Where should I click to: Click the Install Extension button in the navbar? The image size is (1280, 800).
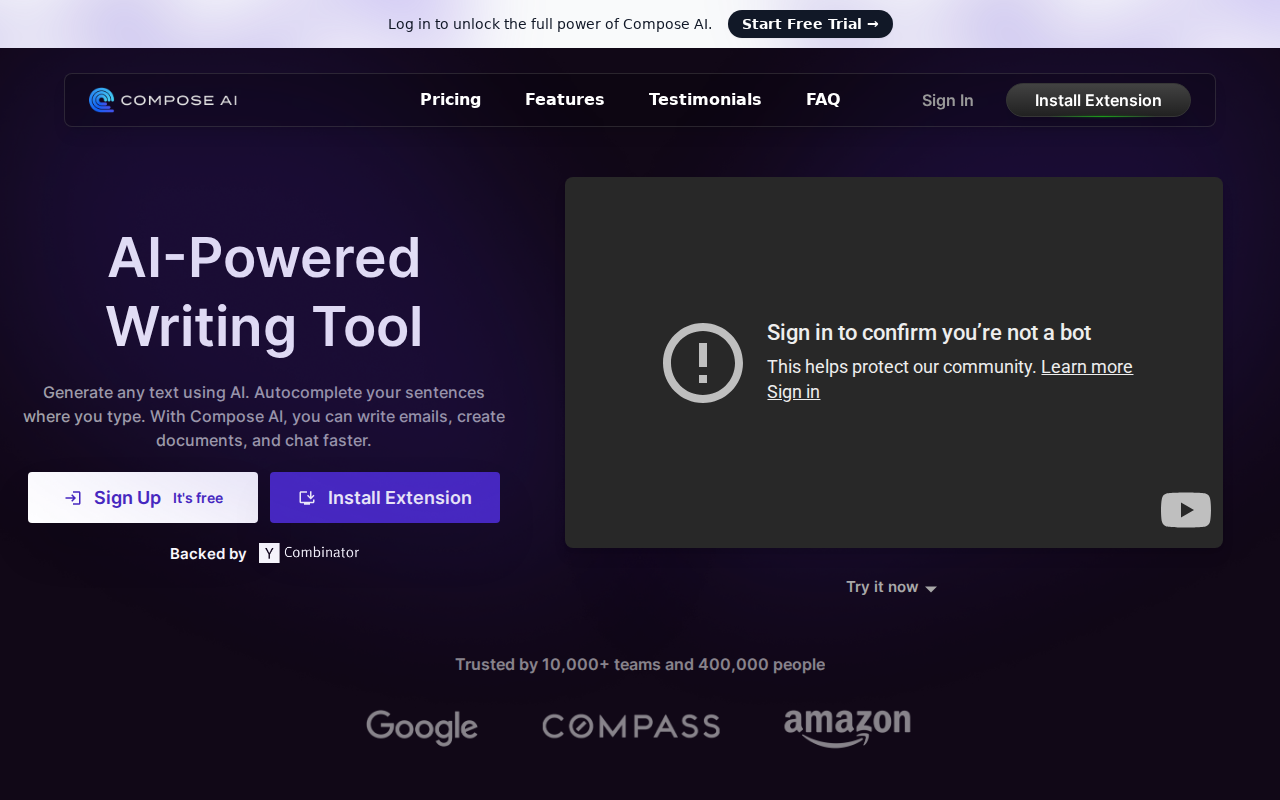point(1098,100)
